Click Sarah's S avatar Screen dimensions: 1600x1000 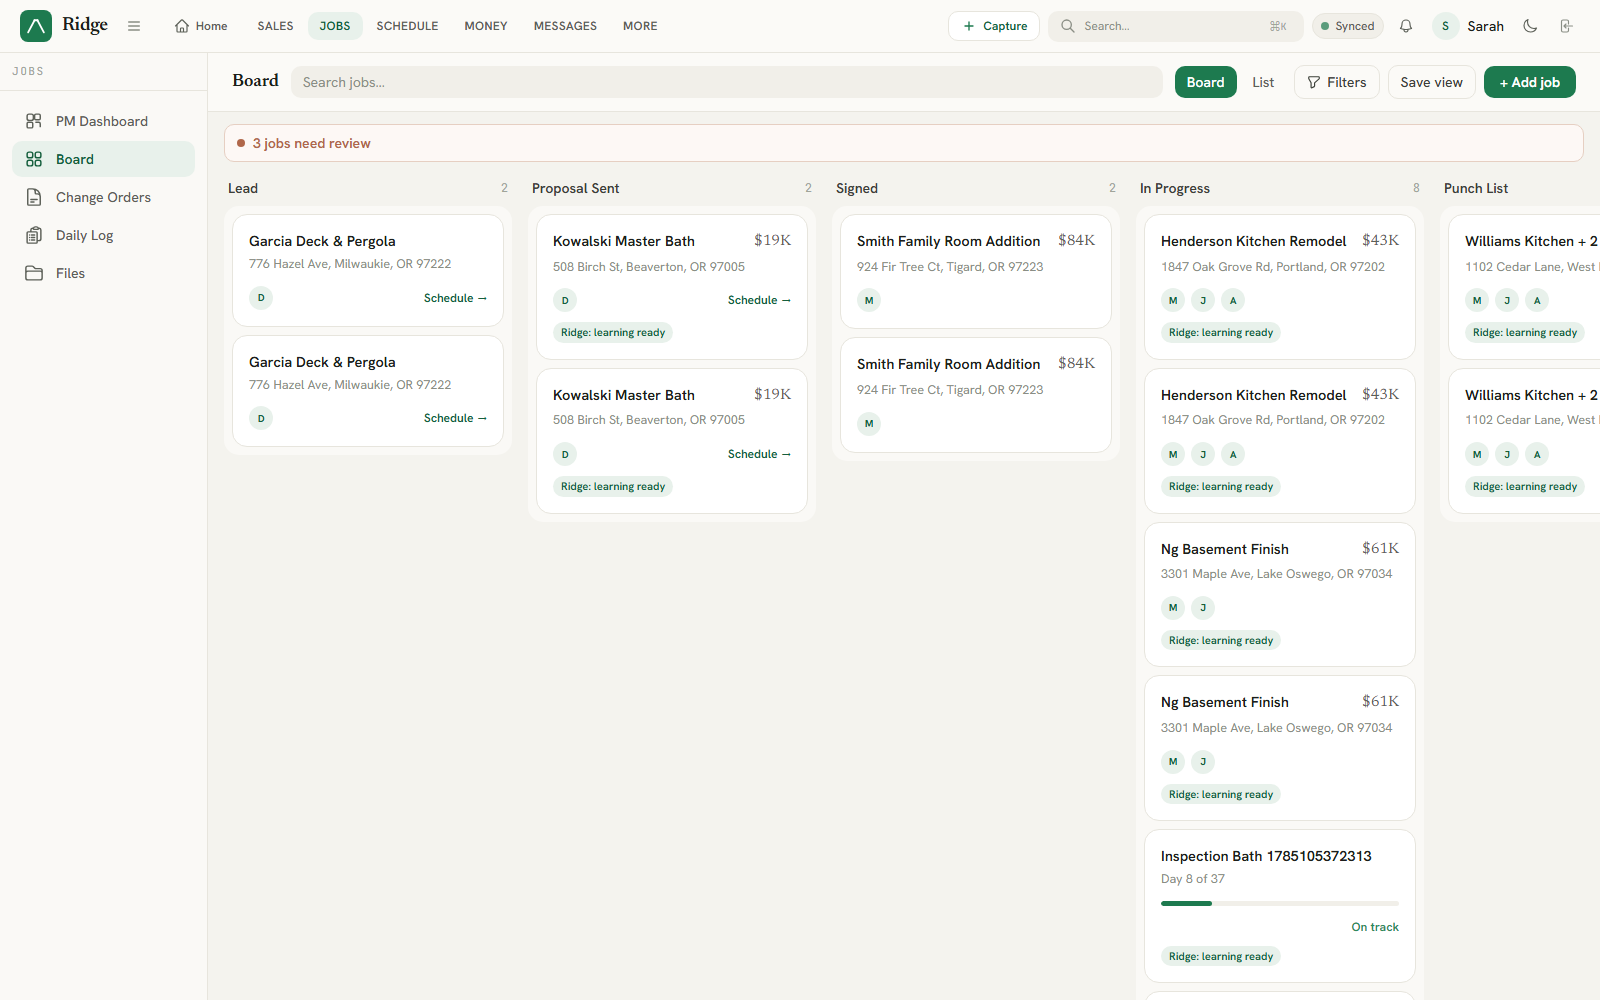click(x=1445, y=26)
